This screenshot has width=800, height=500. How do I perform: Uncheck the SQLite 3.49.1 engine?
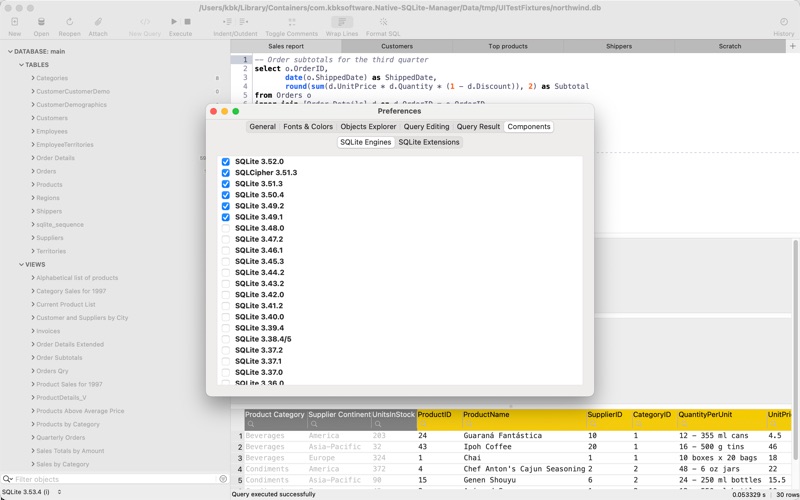click(226, 217)
